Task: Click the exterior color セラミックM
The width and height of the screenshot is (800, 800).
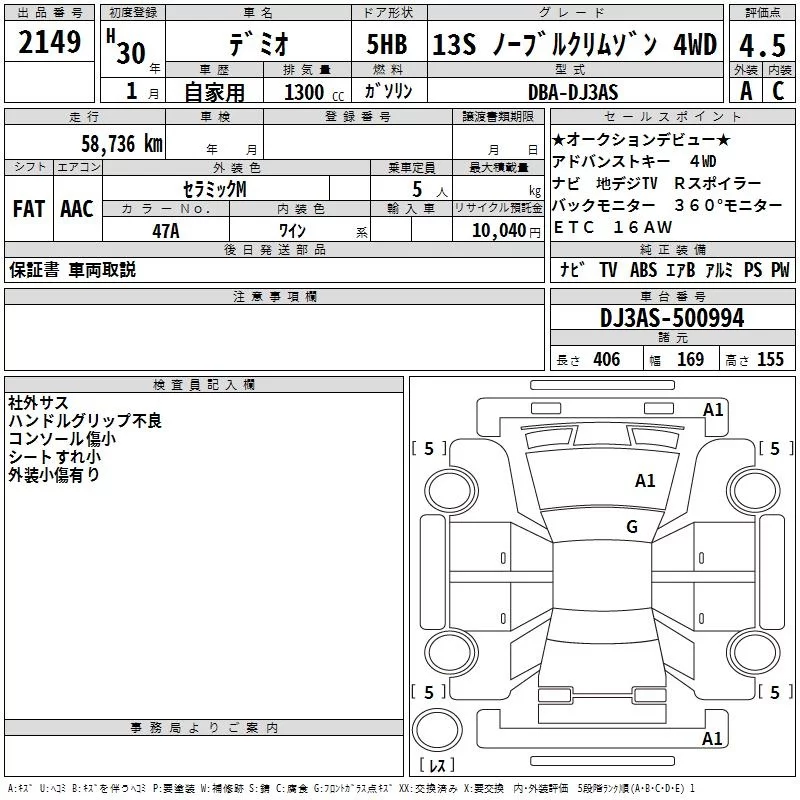Action: click(x=215, y=189)
